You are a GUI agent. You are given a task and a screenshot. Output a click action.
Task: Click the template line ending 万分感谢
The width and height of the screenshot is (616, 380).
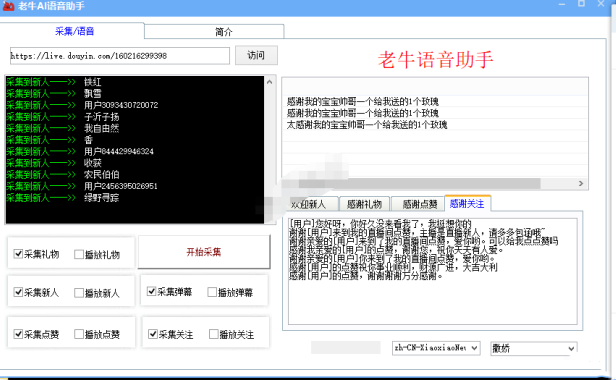click(x=366, y=276)
